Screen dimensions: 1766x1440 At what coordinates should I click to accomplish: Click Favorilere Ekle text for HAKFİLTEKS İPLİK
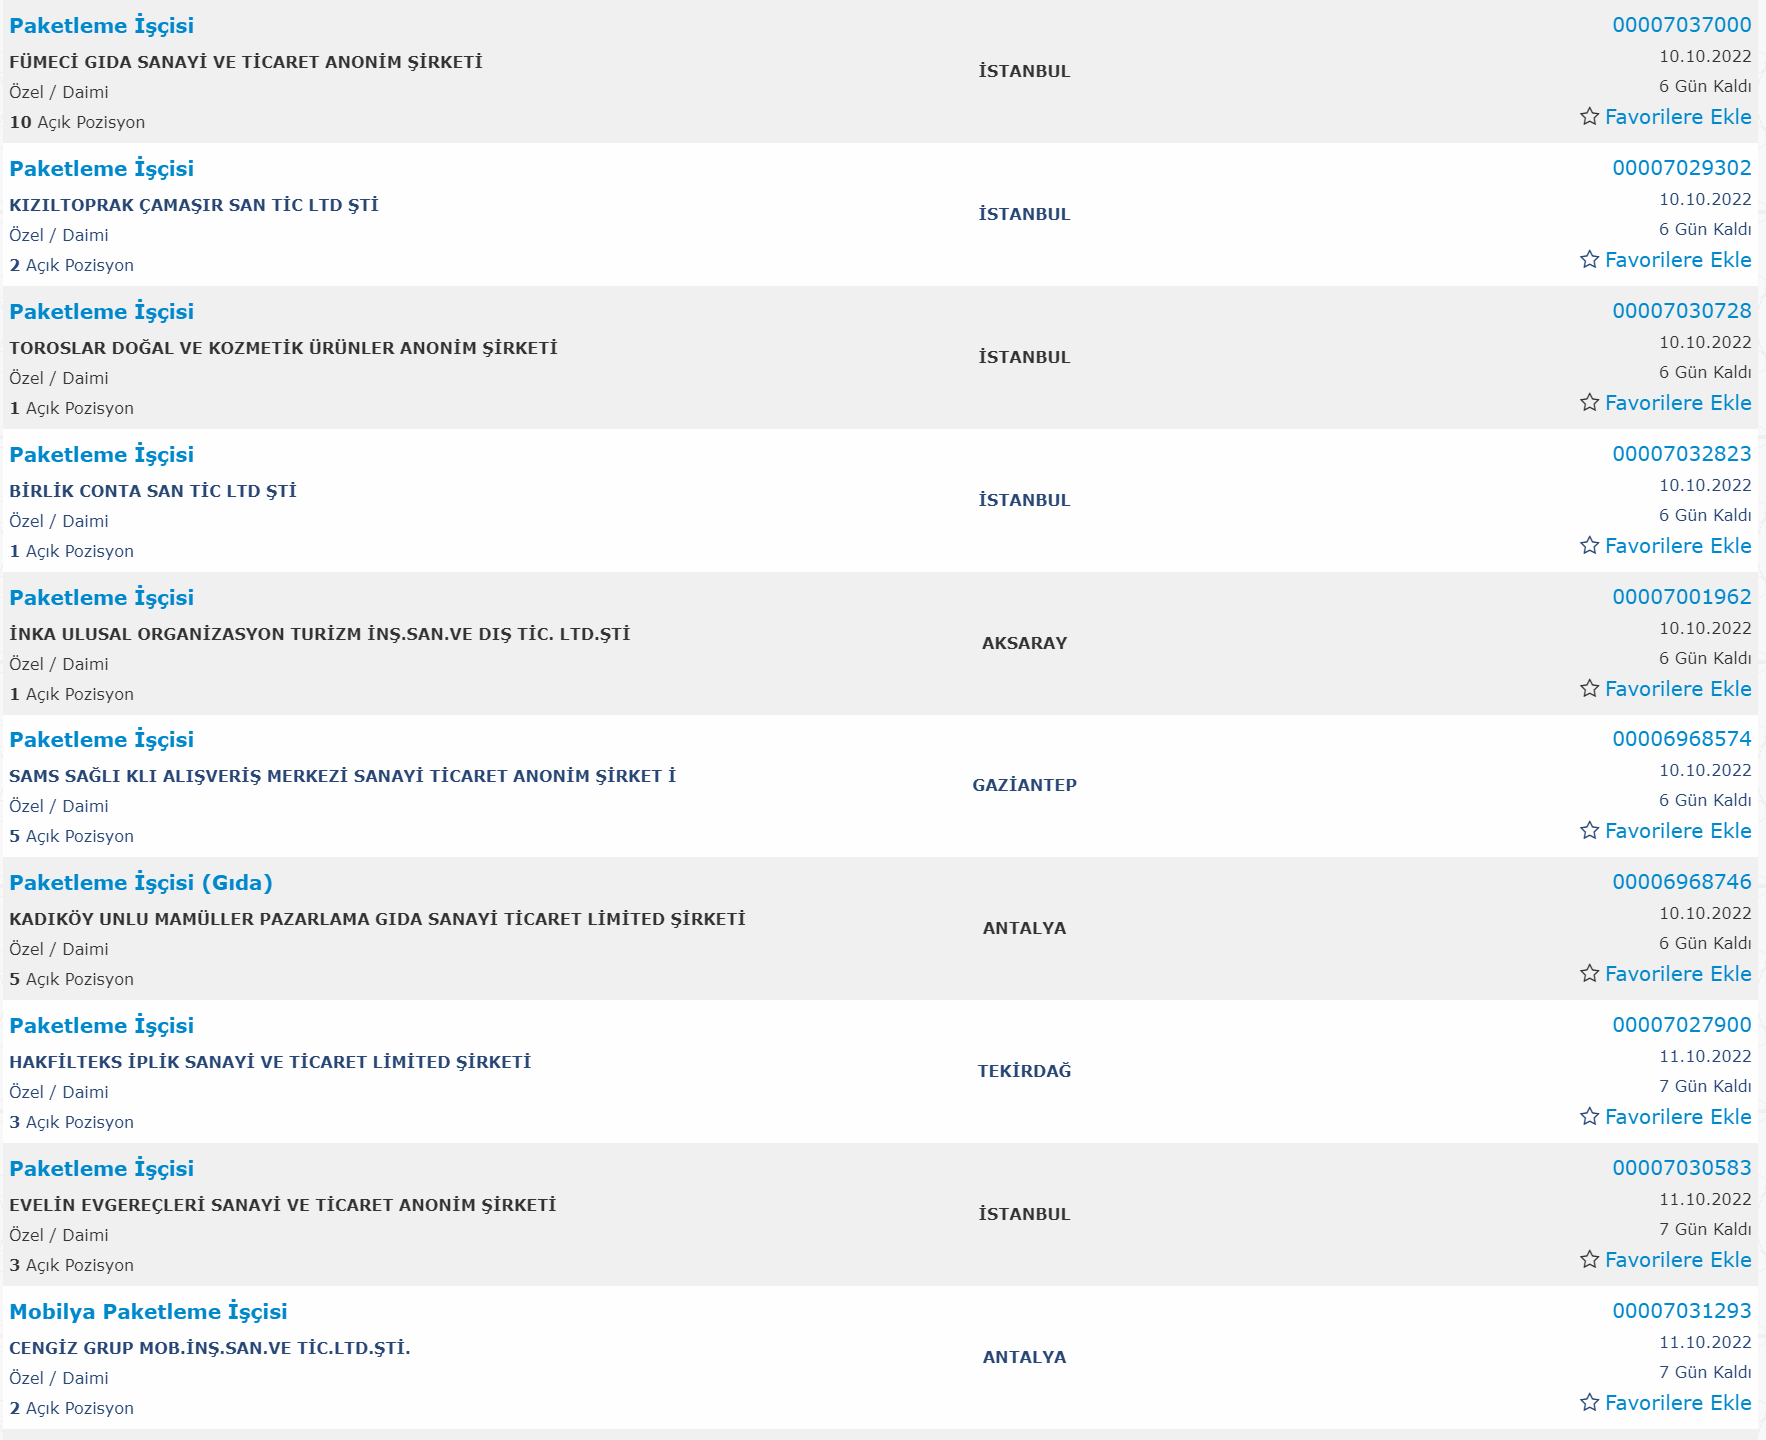1678,1117
